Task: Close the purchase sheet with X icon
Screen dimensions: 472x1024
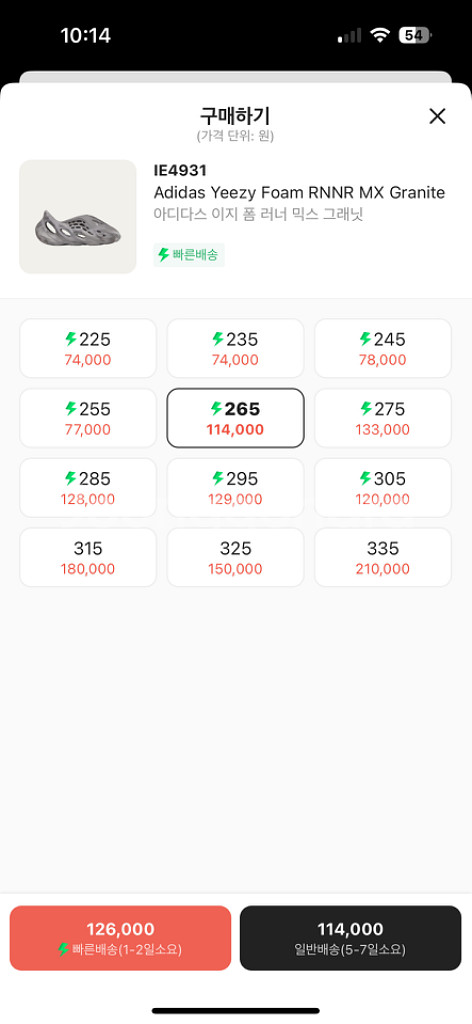Action: tap(437, 116)
